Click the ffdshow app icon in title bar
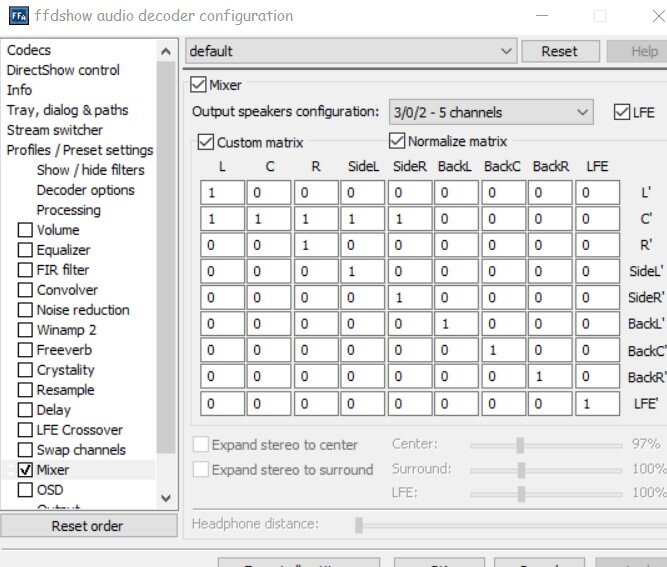This screenshot has height=567, width=667. pyautogui.click(x=19, y=16)
